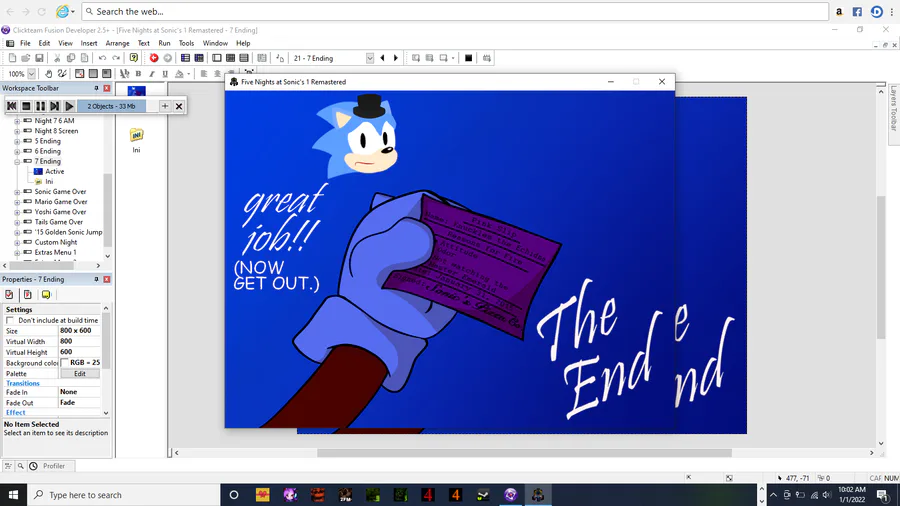The width and height of the screenshot is (900, 506).
Task: Switch to Runtime options properties tab icon
Action: point(28,294)
